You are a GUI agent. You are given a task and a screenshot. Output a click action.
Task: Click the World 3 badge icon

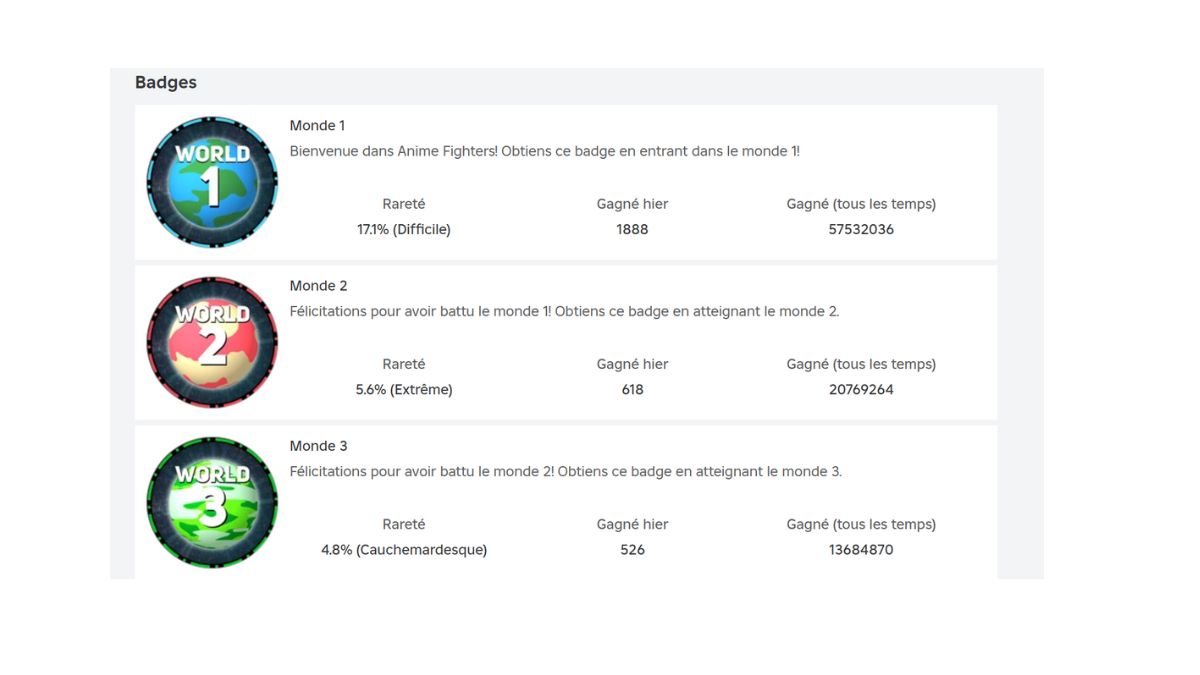pos(212,502)
